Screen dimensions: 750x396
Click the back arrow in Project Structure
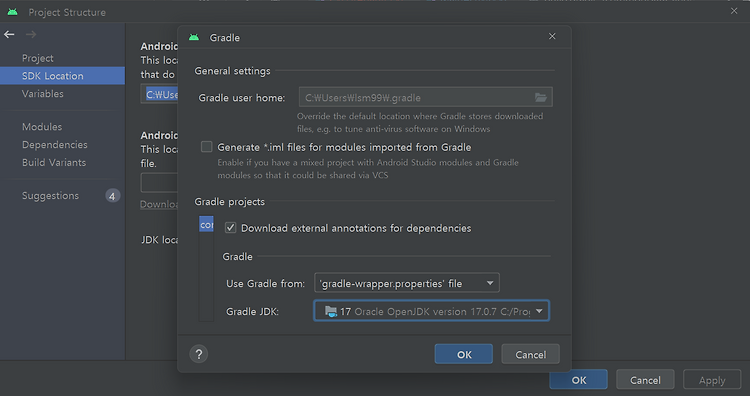9,34
